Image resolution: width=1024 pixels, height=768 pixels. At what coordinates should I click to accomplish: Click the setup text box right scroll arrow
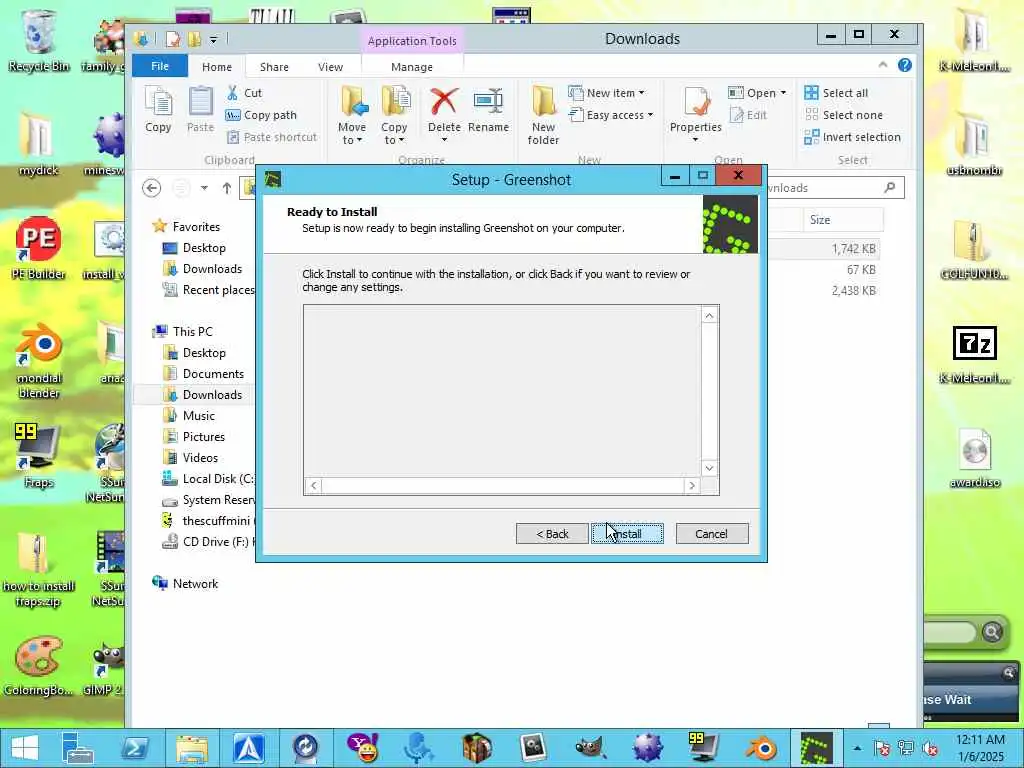click(x=692, y=485)
